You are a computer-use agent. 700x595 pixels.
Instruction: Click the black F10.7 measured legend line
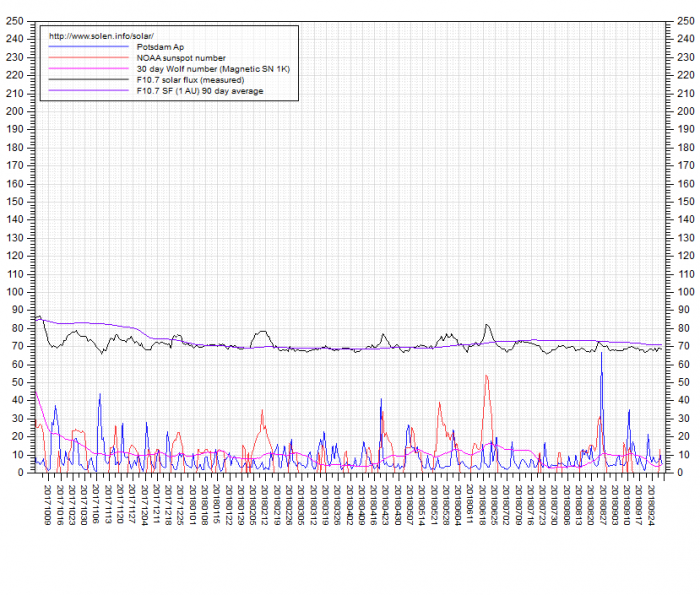90,80
